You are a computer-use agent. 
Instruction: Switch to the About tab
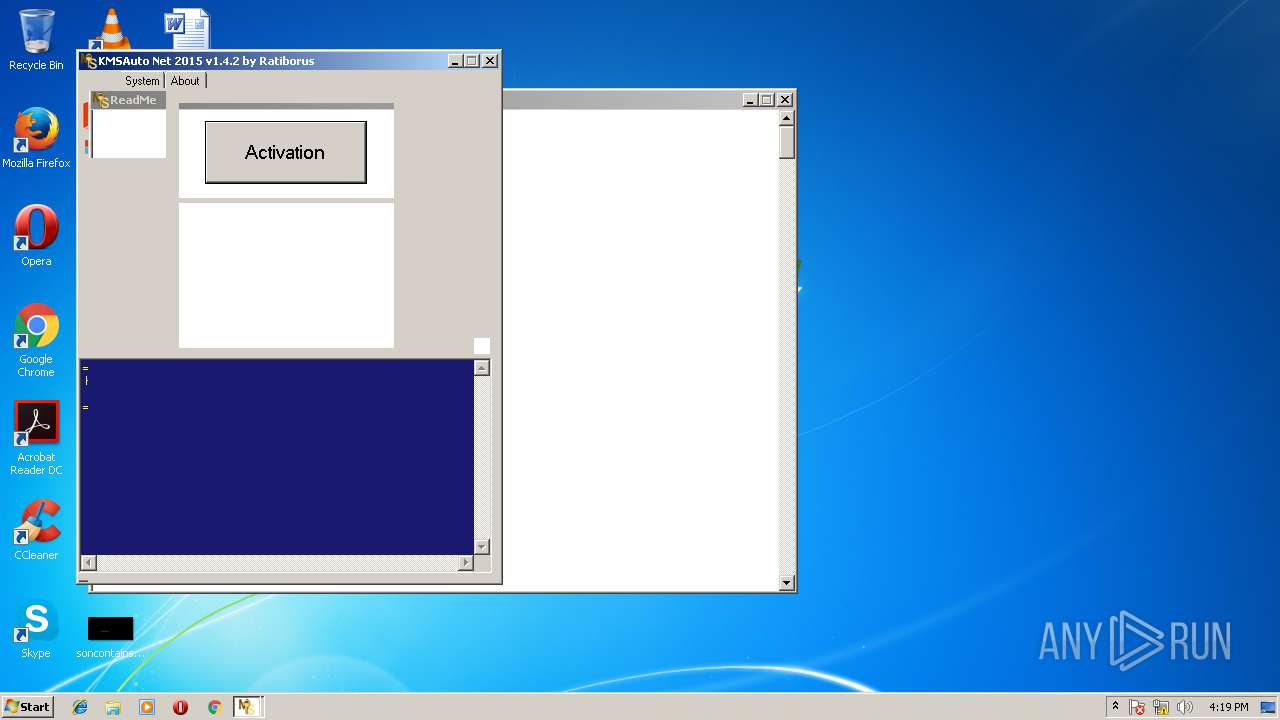(185, 81)
